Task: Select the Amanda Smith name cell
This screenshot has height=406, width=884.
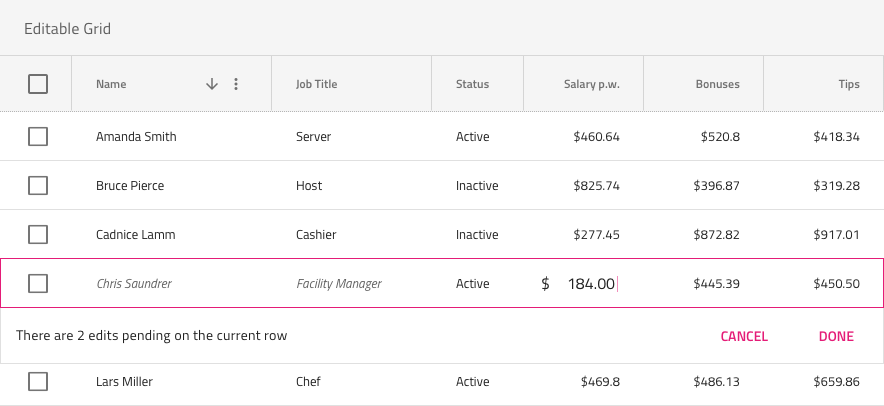Action: coord(136,136)
